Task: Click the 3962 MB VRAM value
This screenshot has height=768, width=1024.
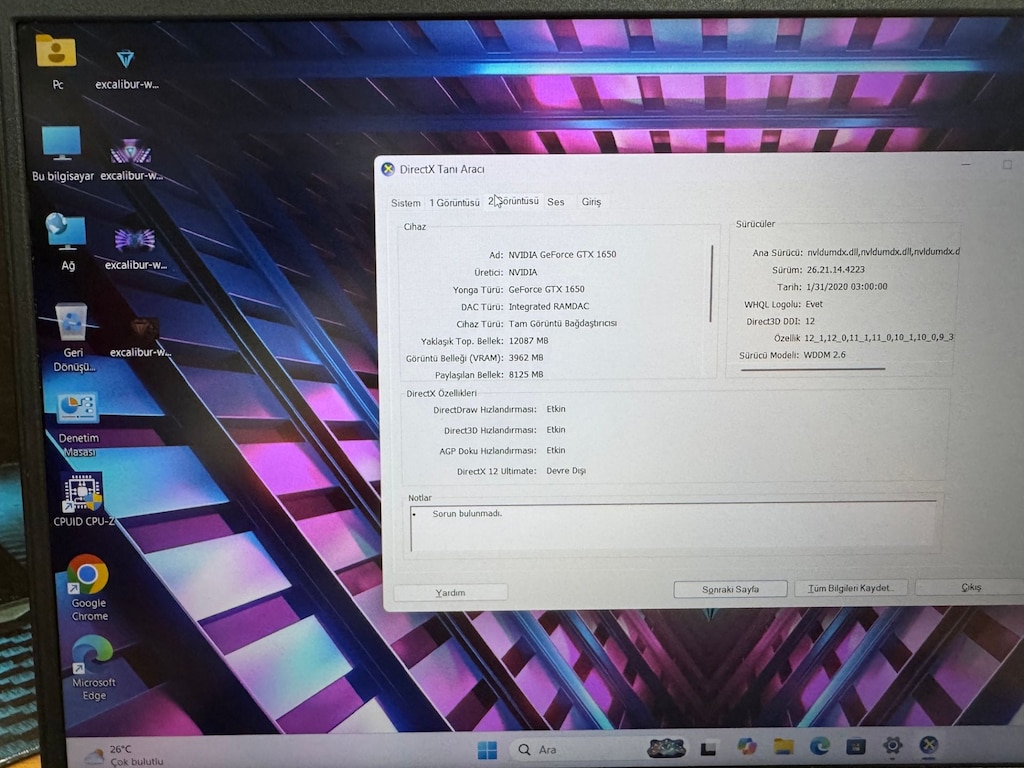Action: point(526,357)
